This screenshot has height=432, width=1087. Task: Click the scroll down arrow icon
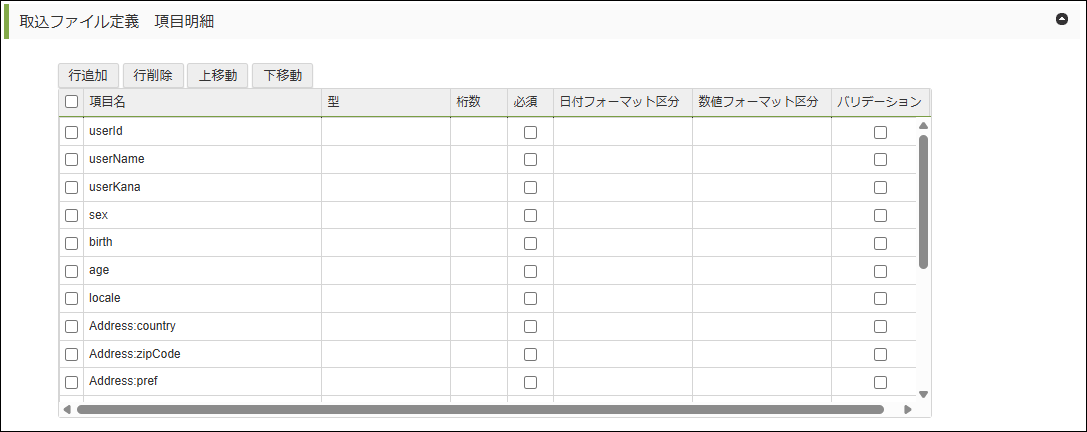[923, 394]
